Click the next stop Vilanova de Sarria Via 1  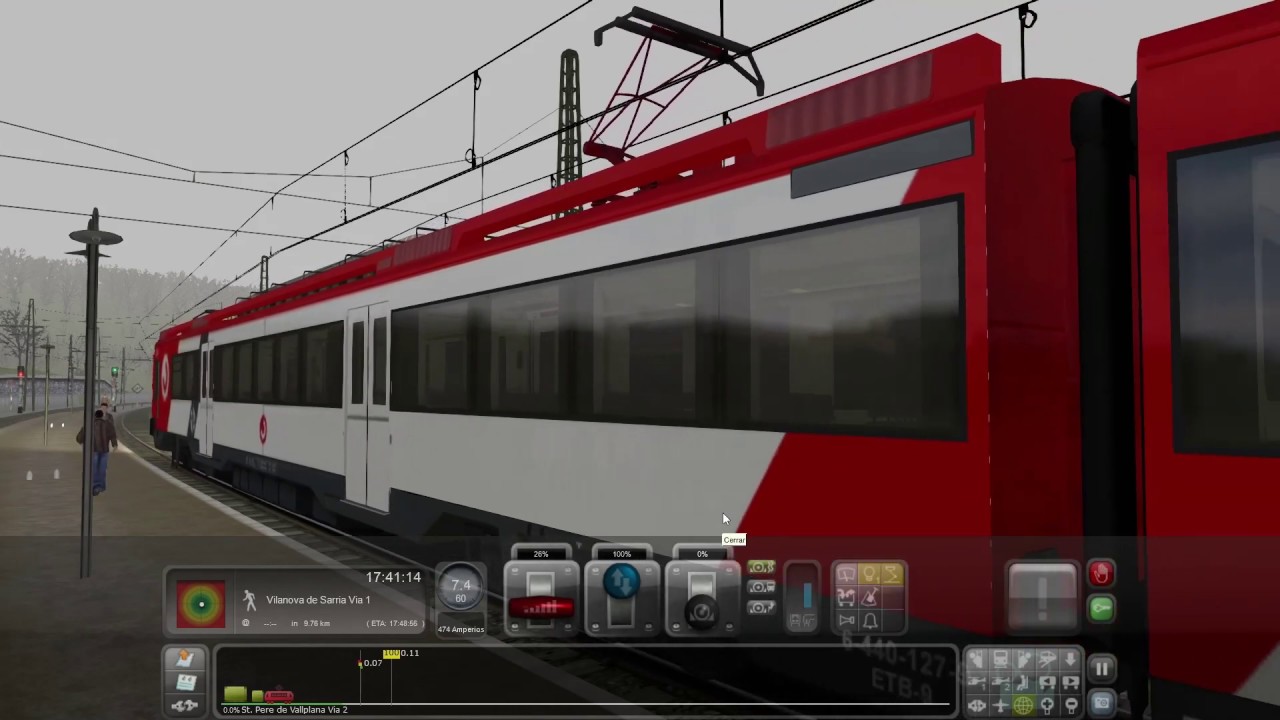318,600
